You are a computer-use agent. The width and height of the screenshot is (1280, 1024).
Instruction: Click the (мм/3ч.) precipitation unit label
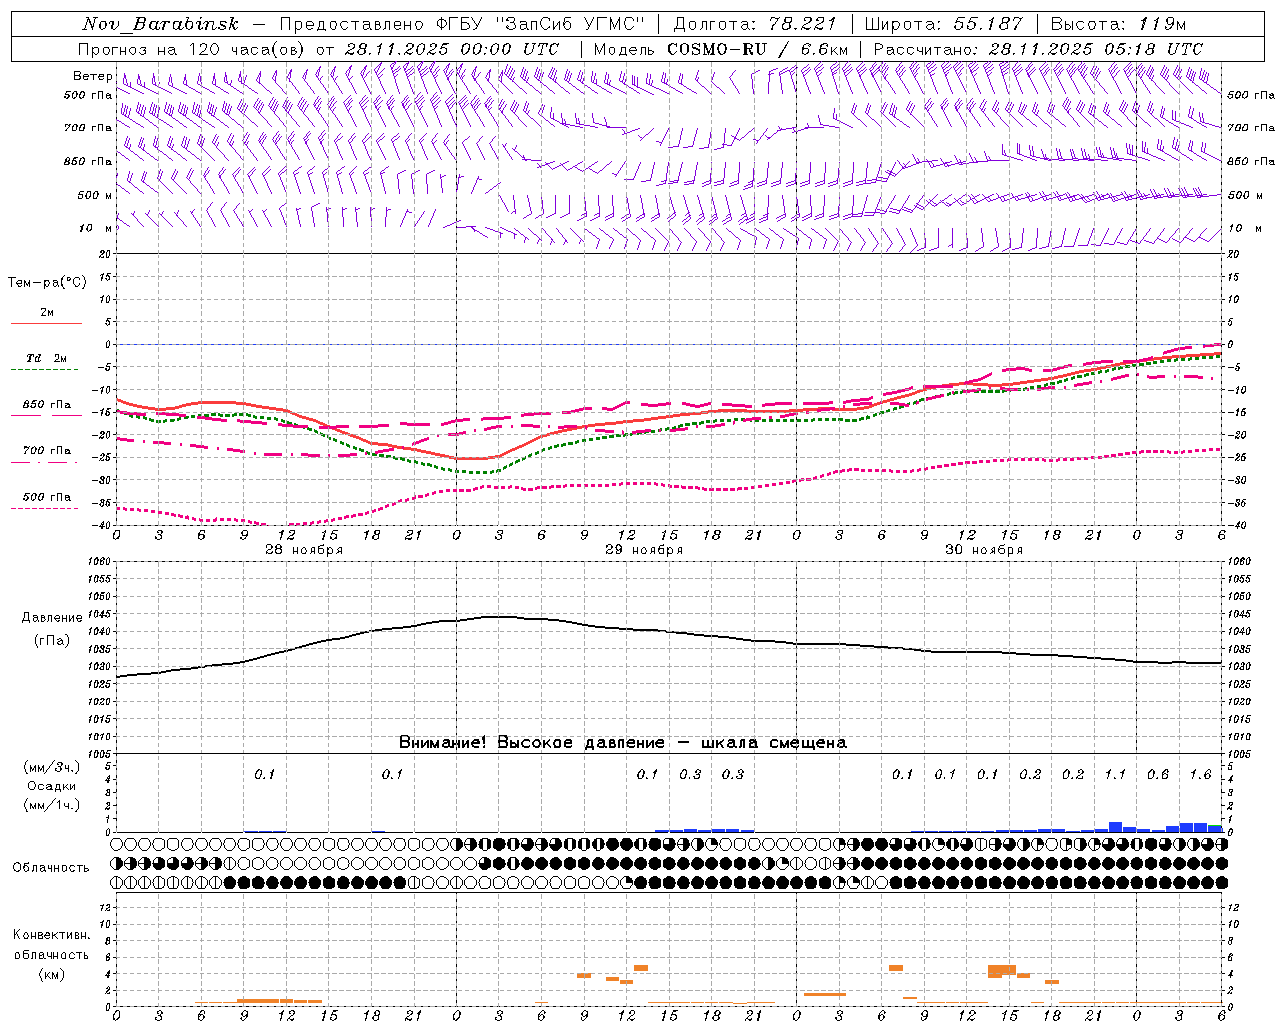[x=52, y=767]
